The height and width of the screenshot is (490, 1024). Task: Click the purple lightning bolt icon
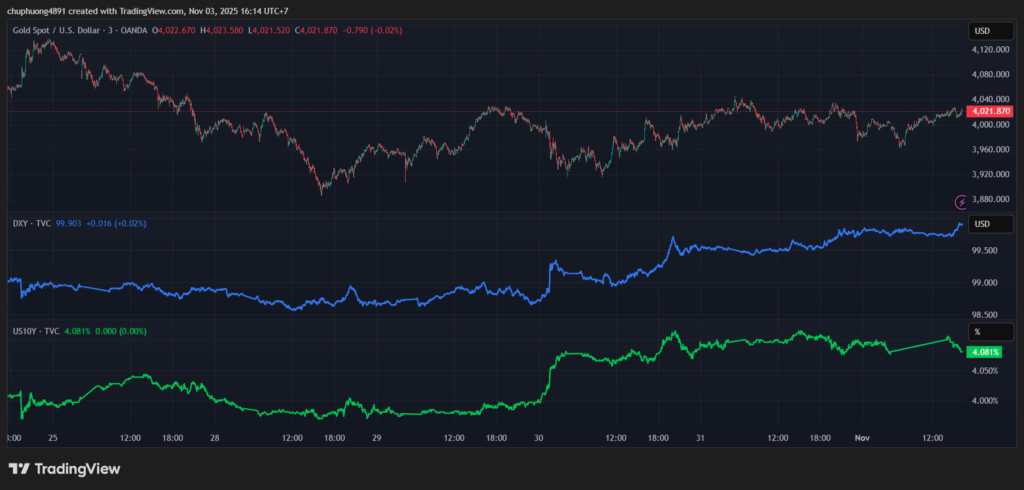point(962,201)
